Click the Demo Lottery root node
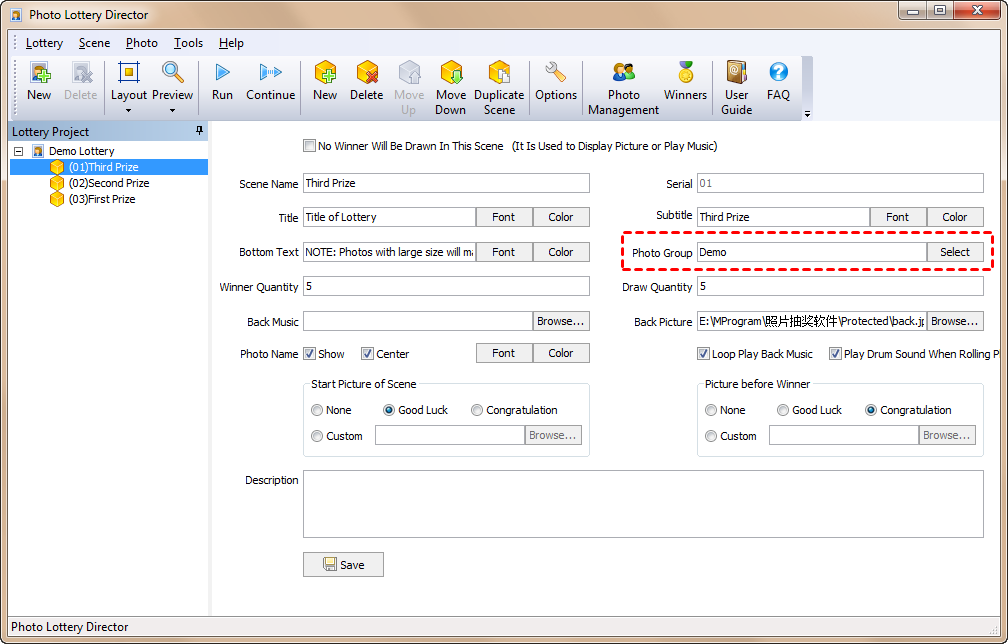Viewport: 1008px width, 644px height. tap(82, 151)
